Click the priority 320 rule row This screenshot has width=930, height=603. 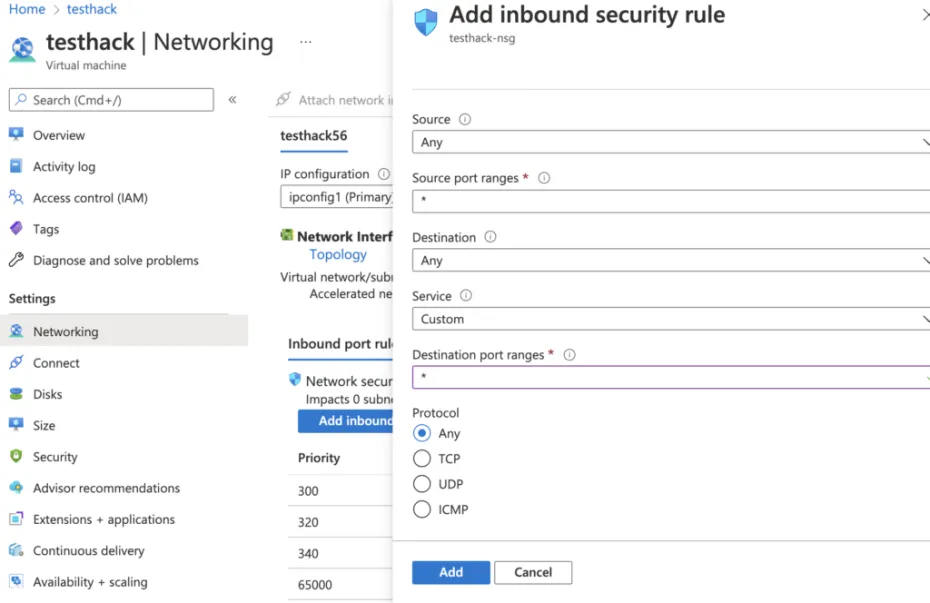click(340, 522)
